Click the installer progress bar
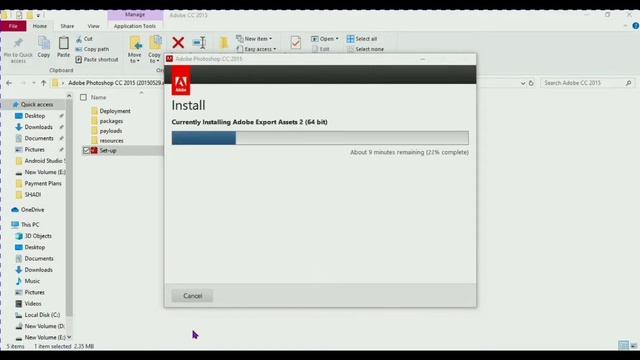This screenshot has width=640, height=360. coord(320,138)
